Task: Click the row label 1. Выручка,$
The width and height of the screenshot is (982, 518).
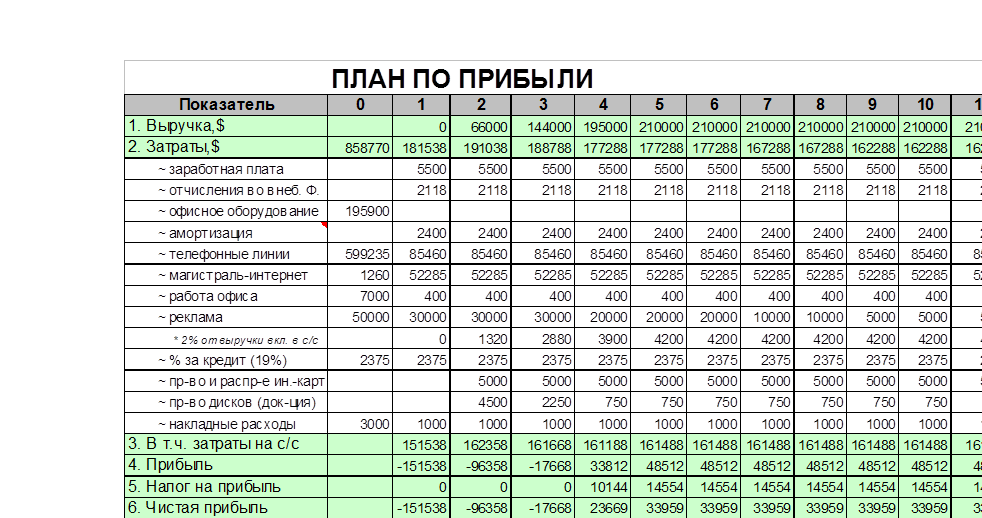Action: (226, 127)
